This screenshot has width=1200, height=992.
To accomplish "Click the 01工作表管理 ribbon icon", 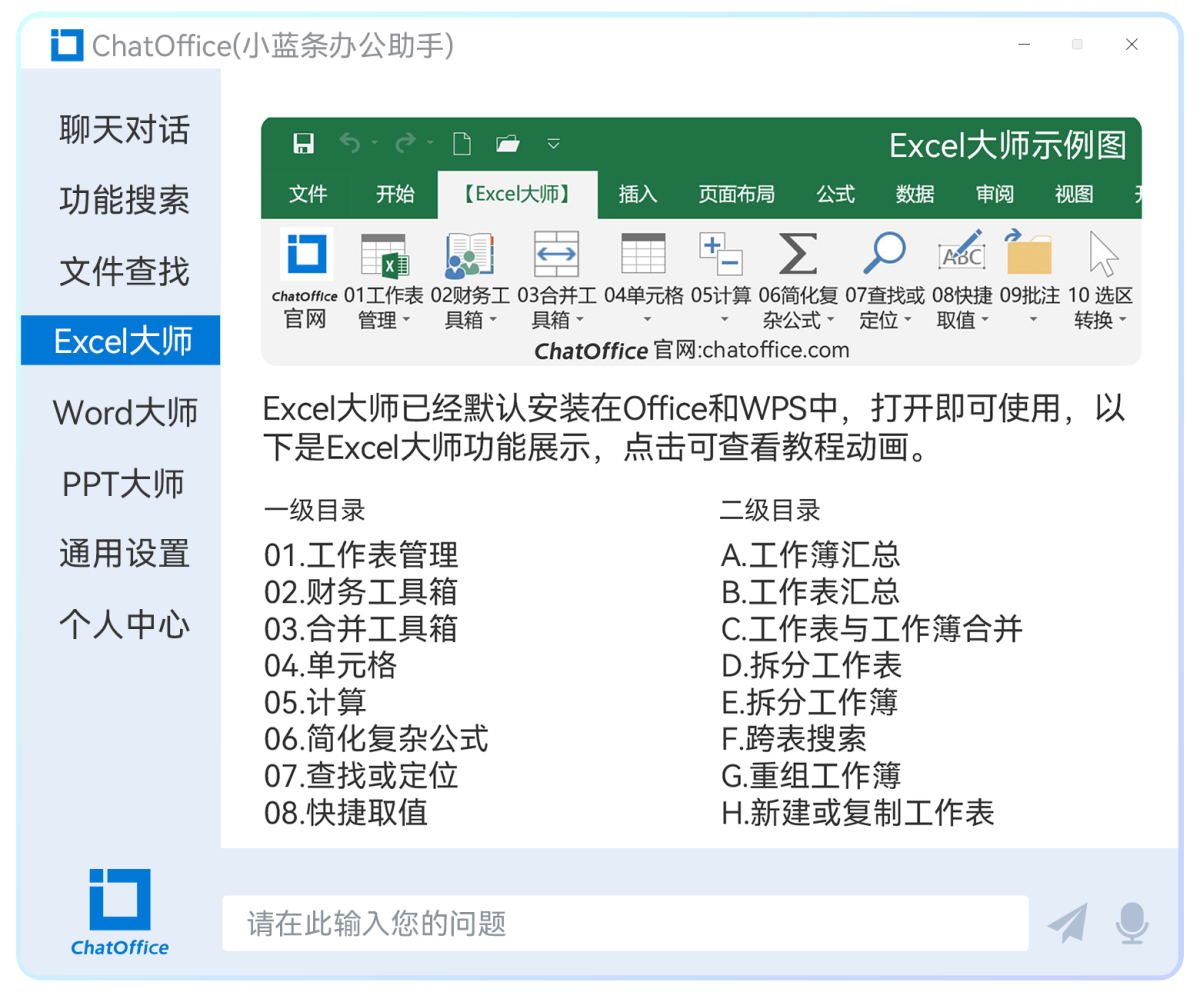I will click(383, 256).
